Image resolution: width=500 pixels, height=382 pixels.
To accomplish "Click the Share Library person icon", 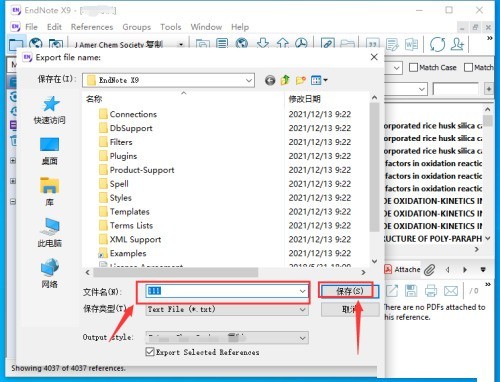I will point(457,44).
